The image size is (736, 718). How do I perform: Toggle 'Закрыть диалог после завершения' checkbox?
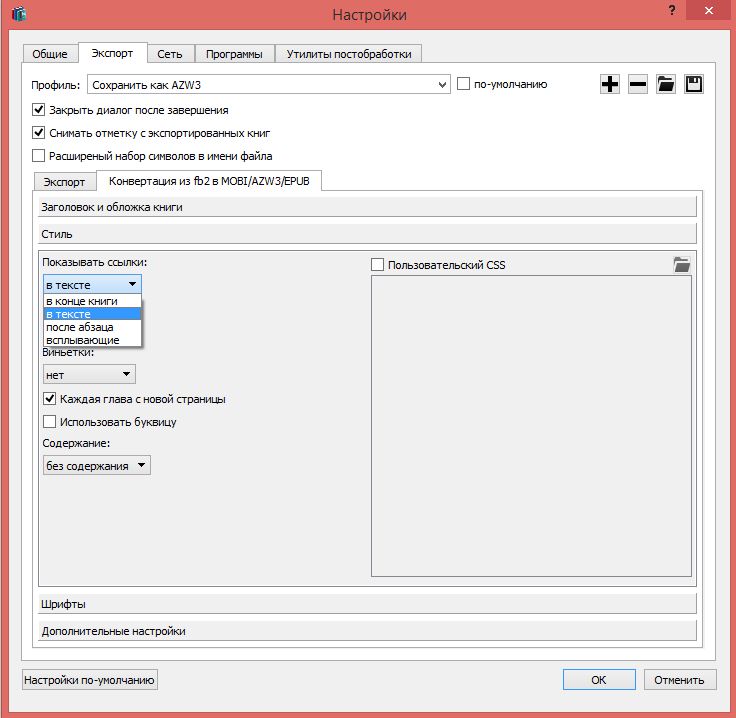pos(39,110)
